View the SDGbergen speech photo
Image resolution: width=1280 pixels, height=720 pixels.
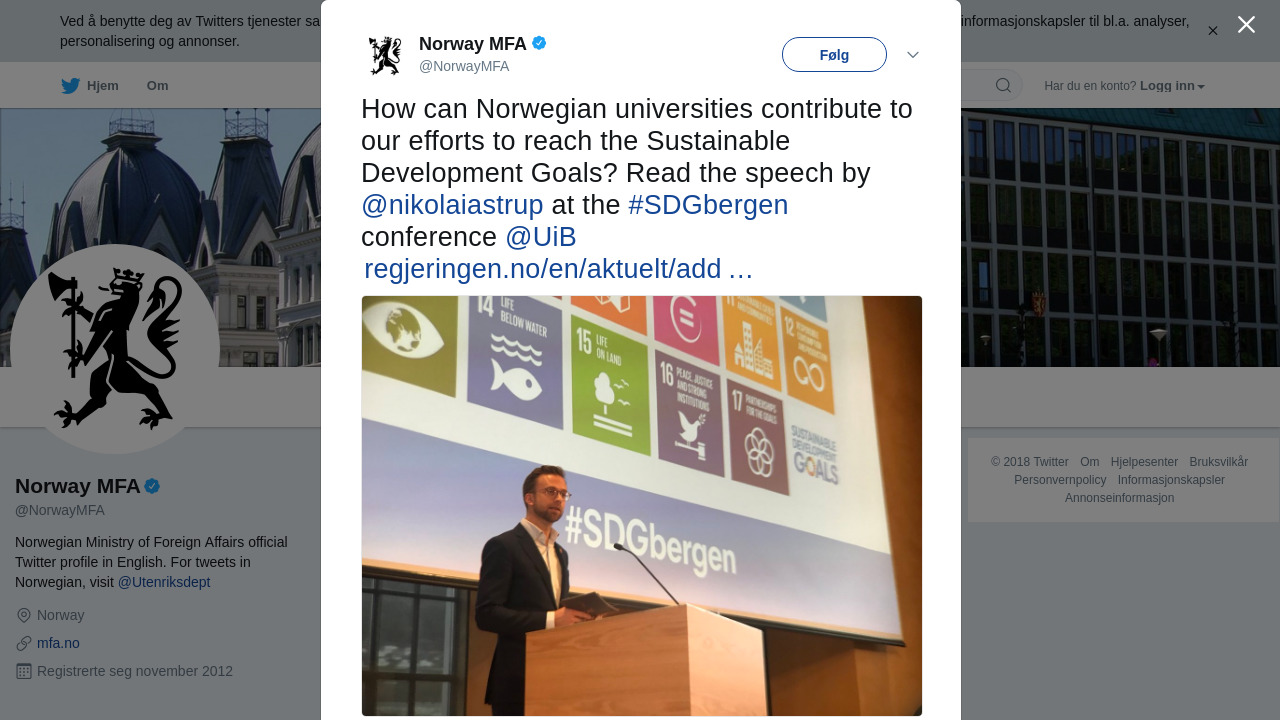coord(642,506)
